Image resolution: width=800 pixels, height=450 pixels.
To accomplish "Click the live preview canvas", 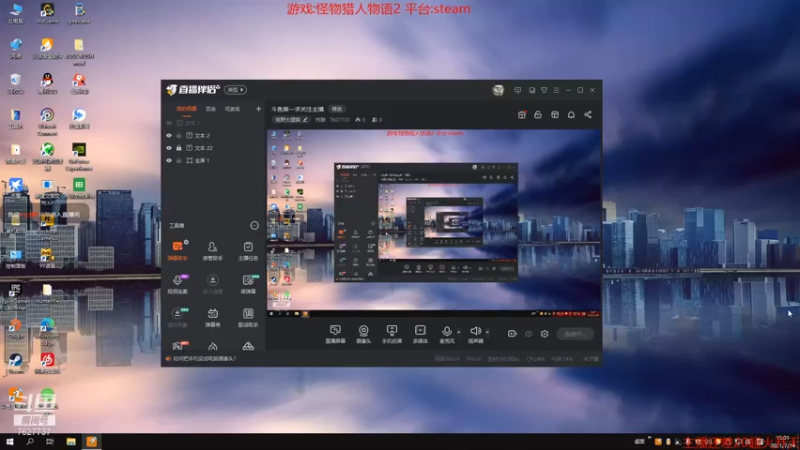I will 434,223.
